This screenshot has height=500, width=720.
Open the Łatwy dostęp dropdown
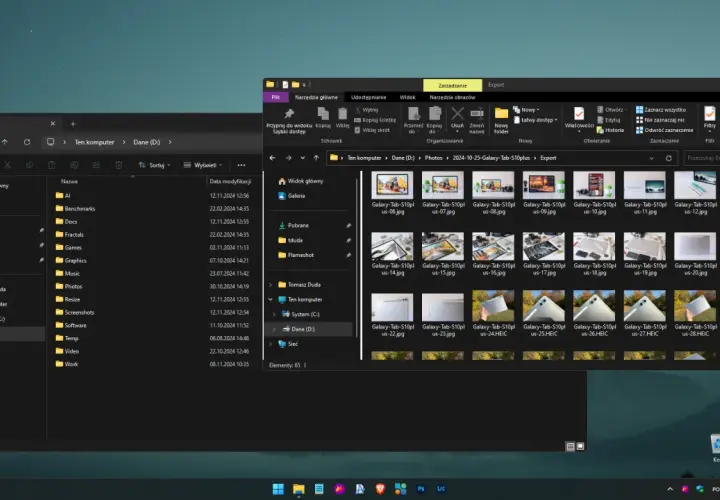(x=535, y=120)
